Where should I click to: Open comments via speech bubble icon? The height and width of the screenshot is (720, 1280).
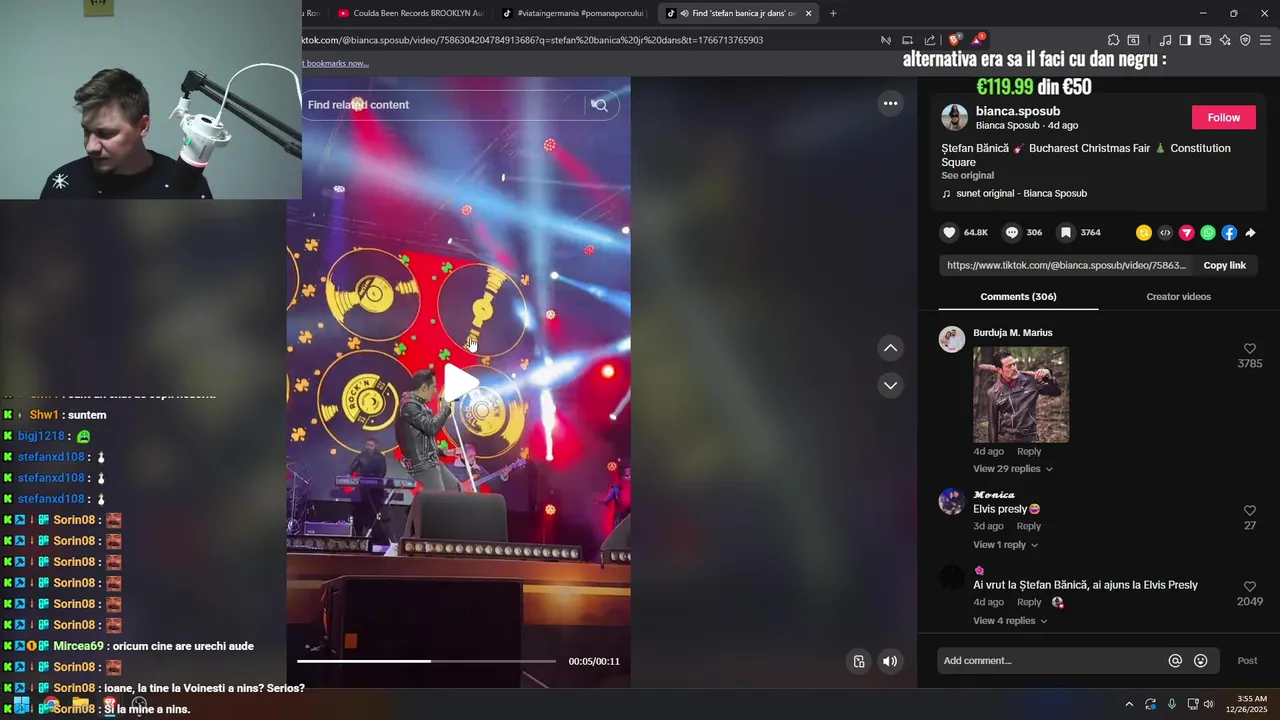[x=1012, y=232]
